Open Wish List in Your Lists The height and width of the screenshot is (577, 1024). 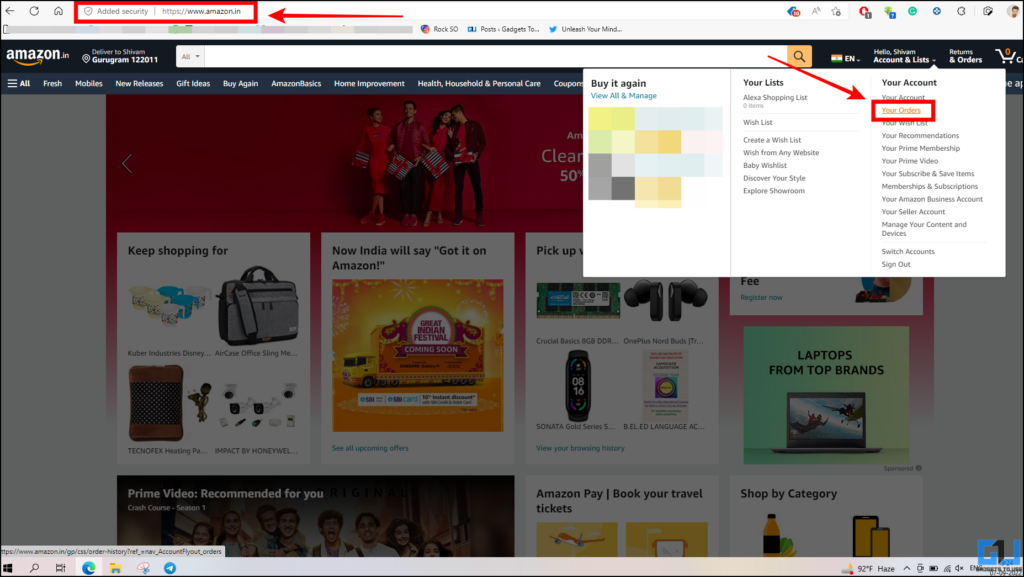click(758, 123)
